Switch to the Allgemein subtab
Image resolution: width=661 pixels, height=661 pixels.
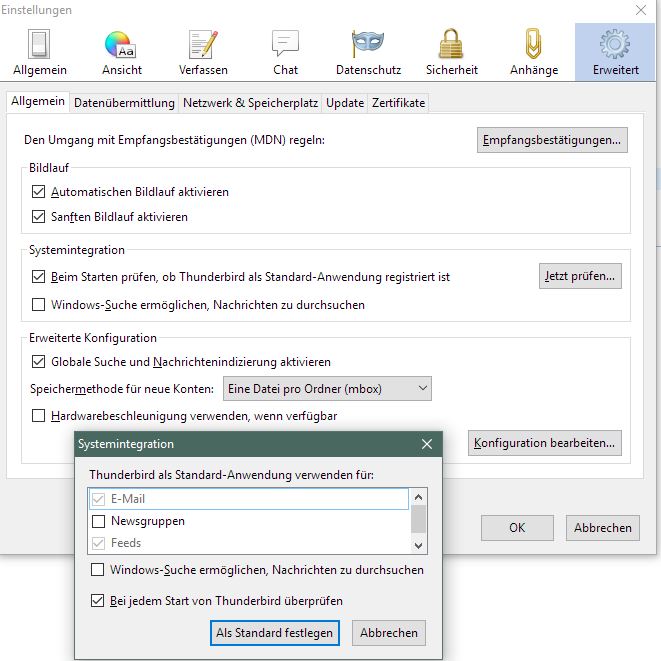tap(38, 102)
